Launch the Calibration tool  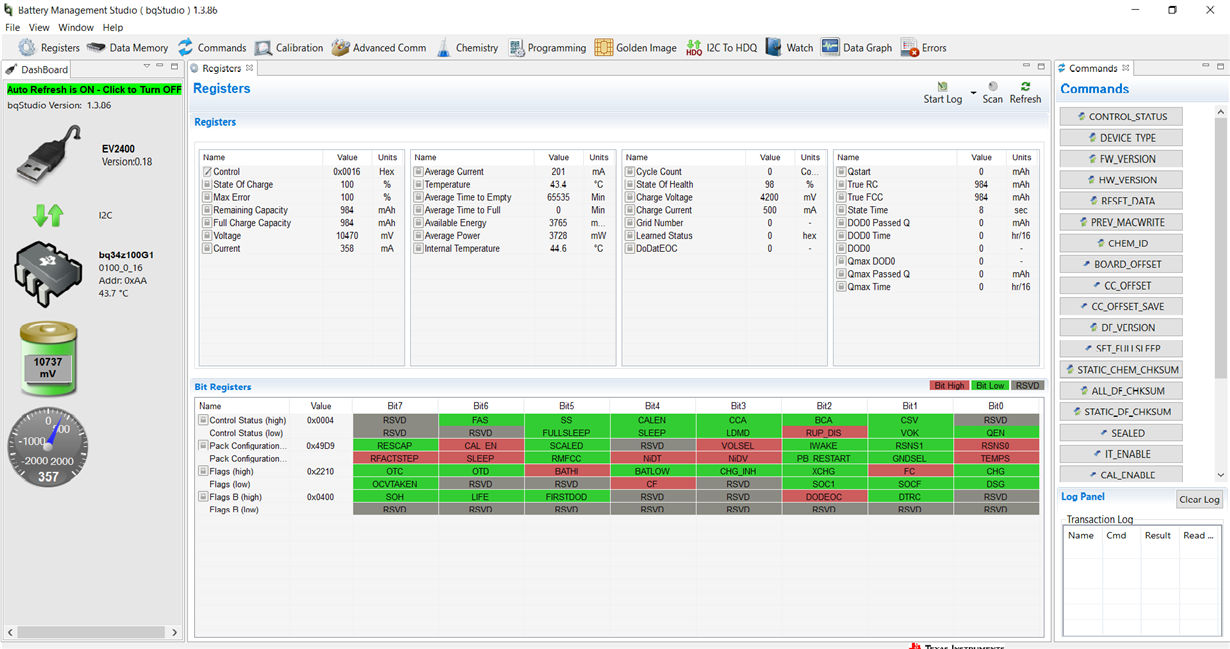tap(289, 48)
